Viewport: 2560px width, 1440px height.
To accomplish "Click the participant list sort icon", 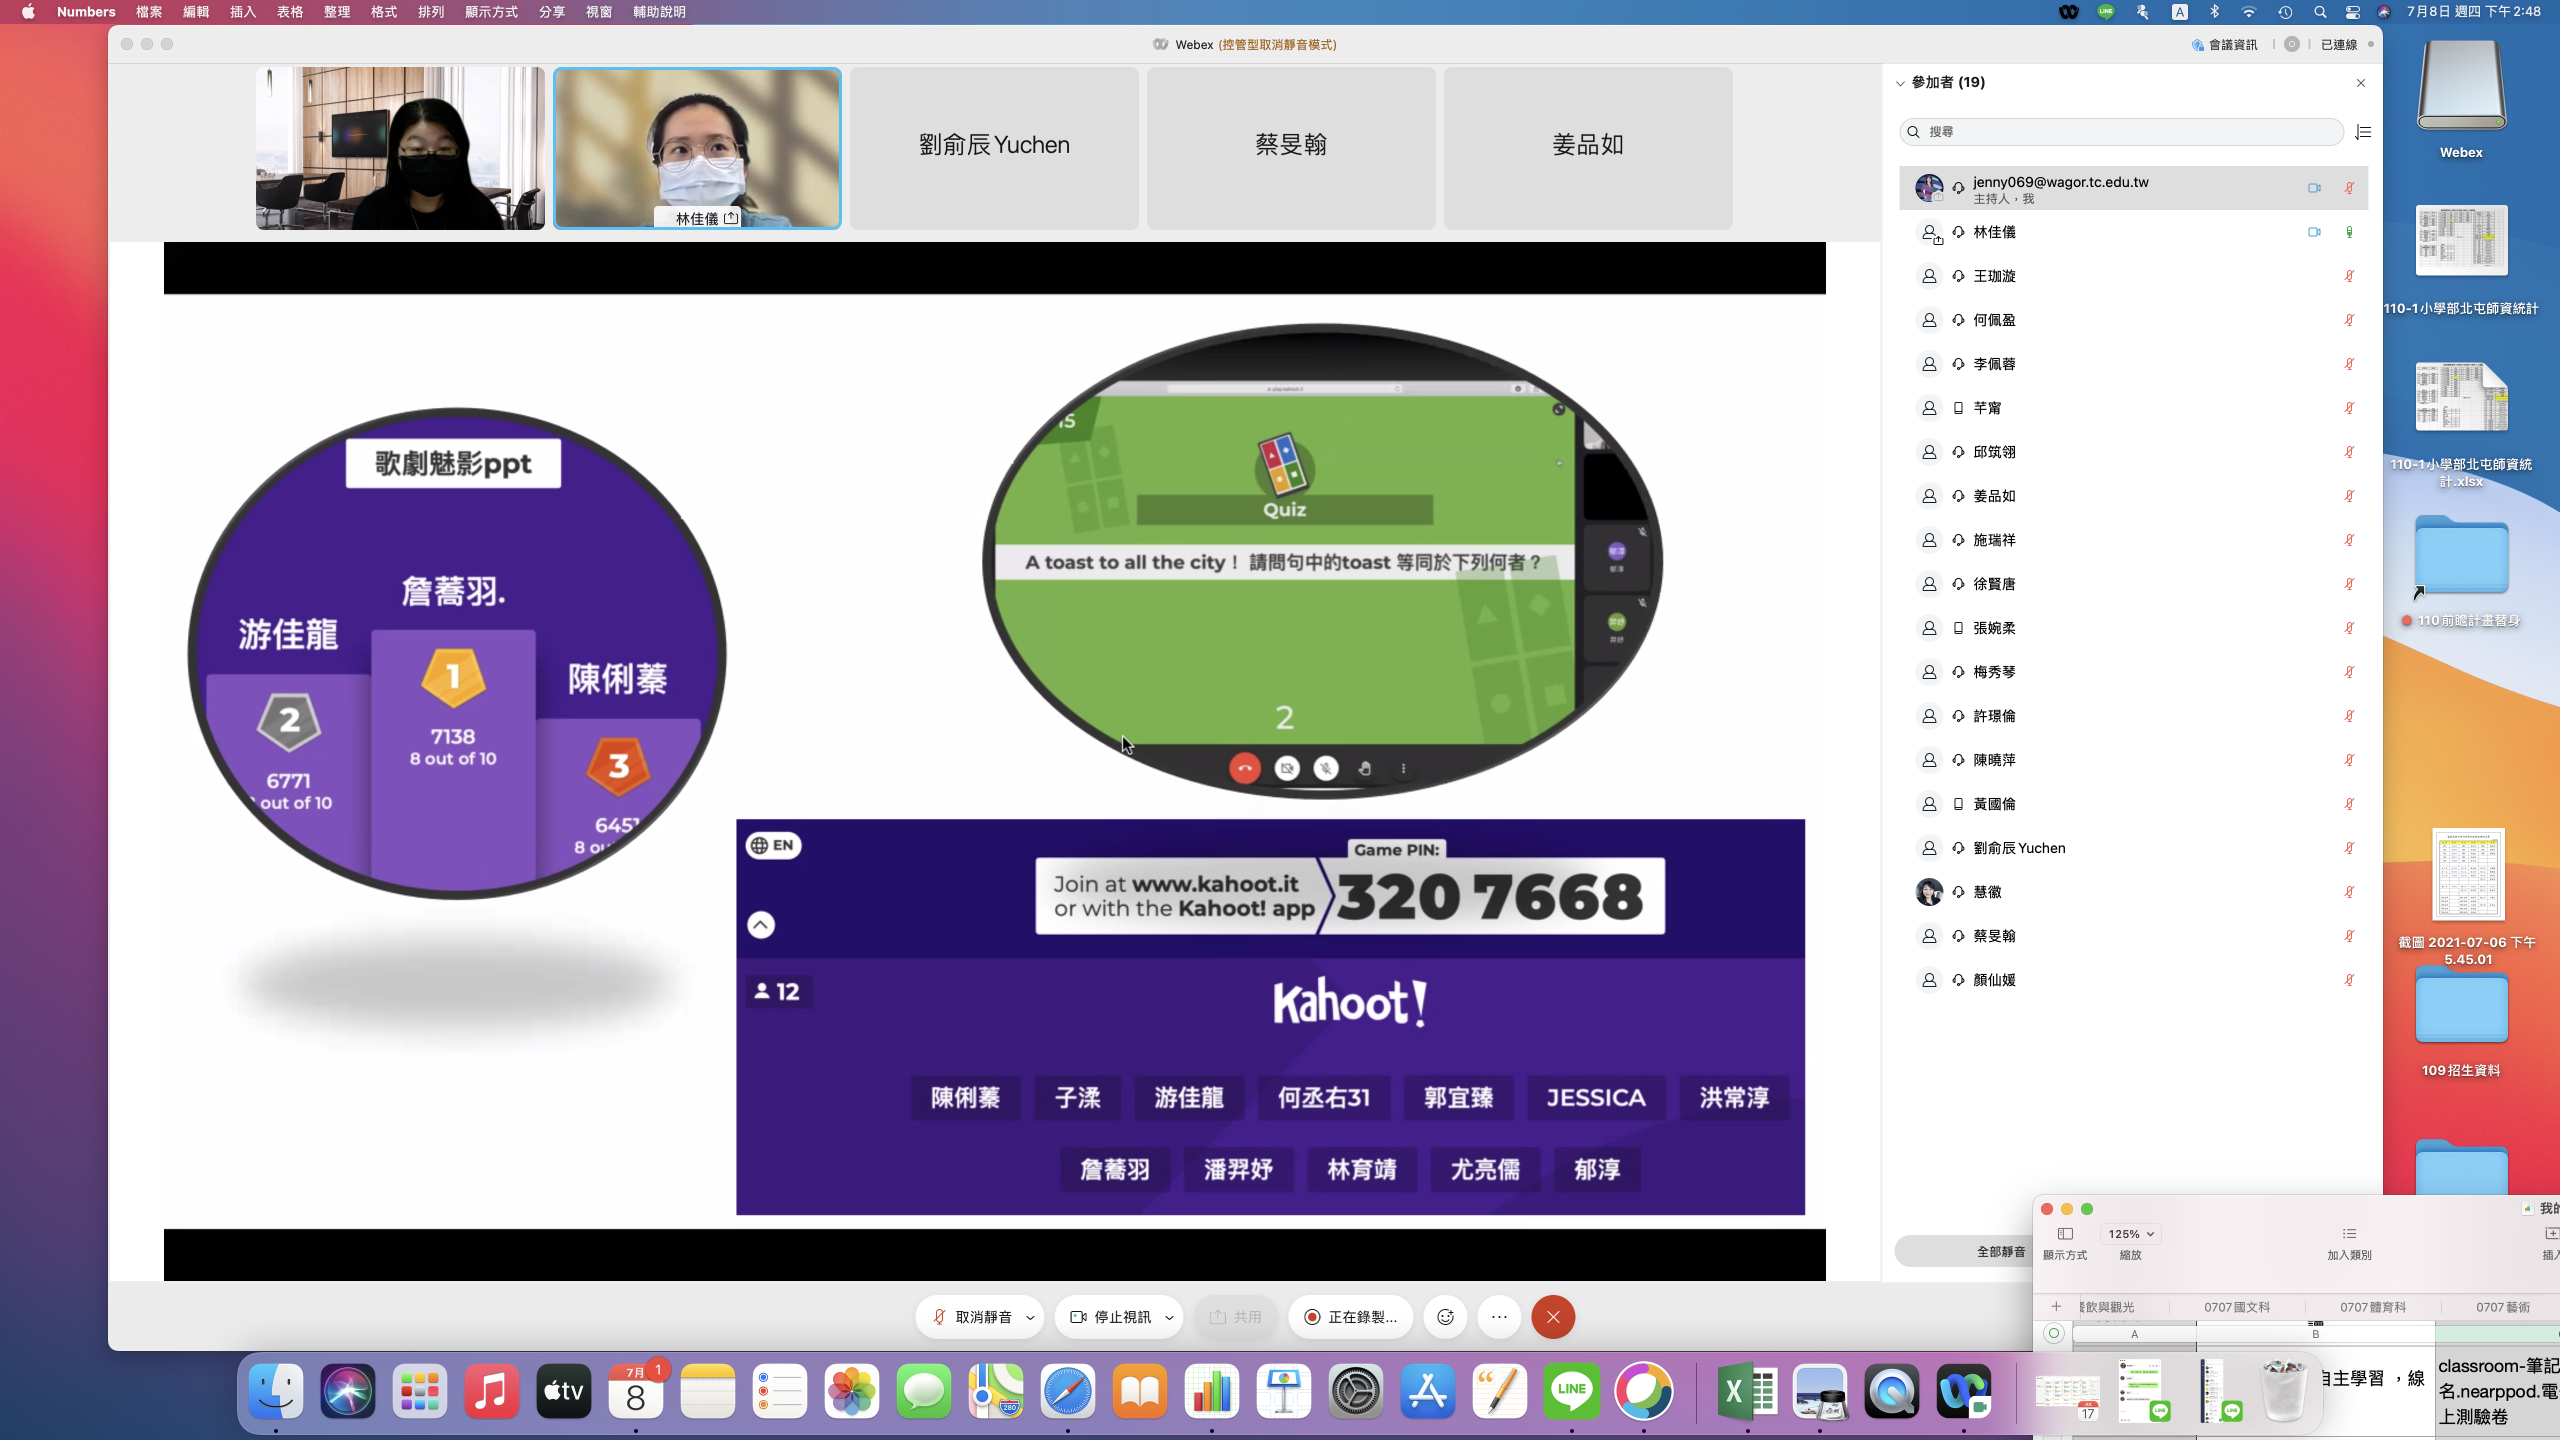I will click(x=2363, y=132).
